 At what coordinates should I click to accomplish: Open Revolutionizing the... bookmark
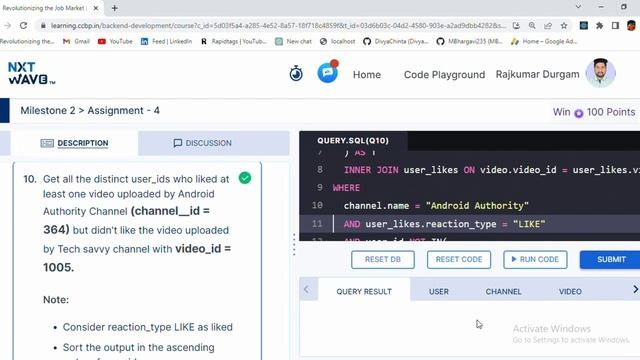(x=27, y=41)
